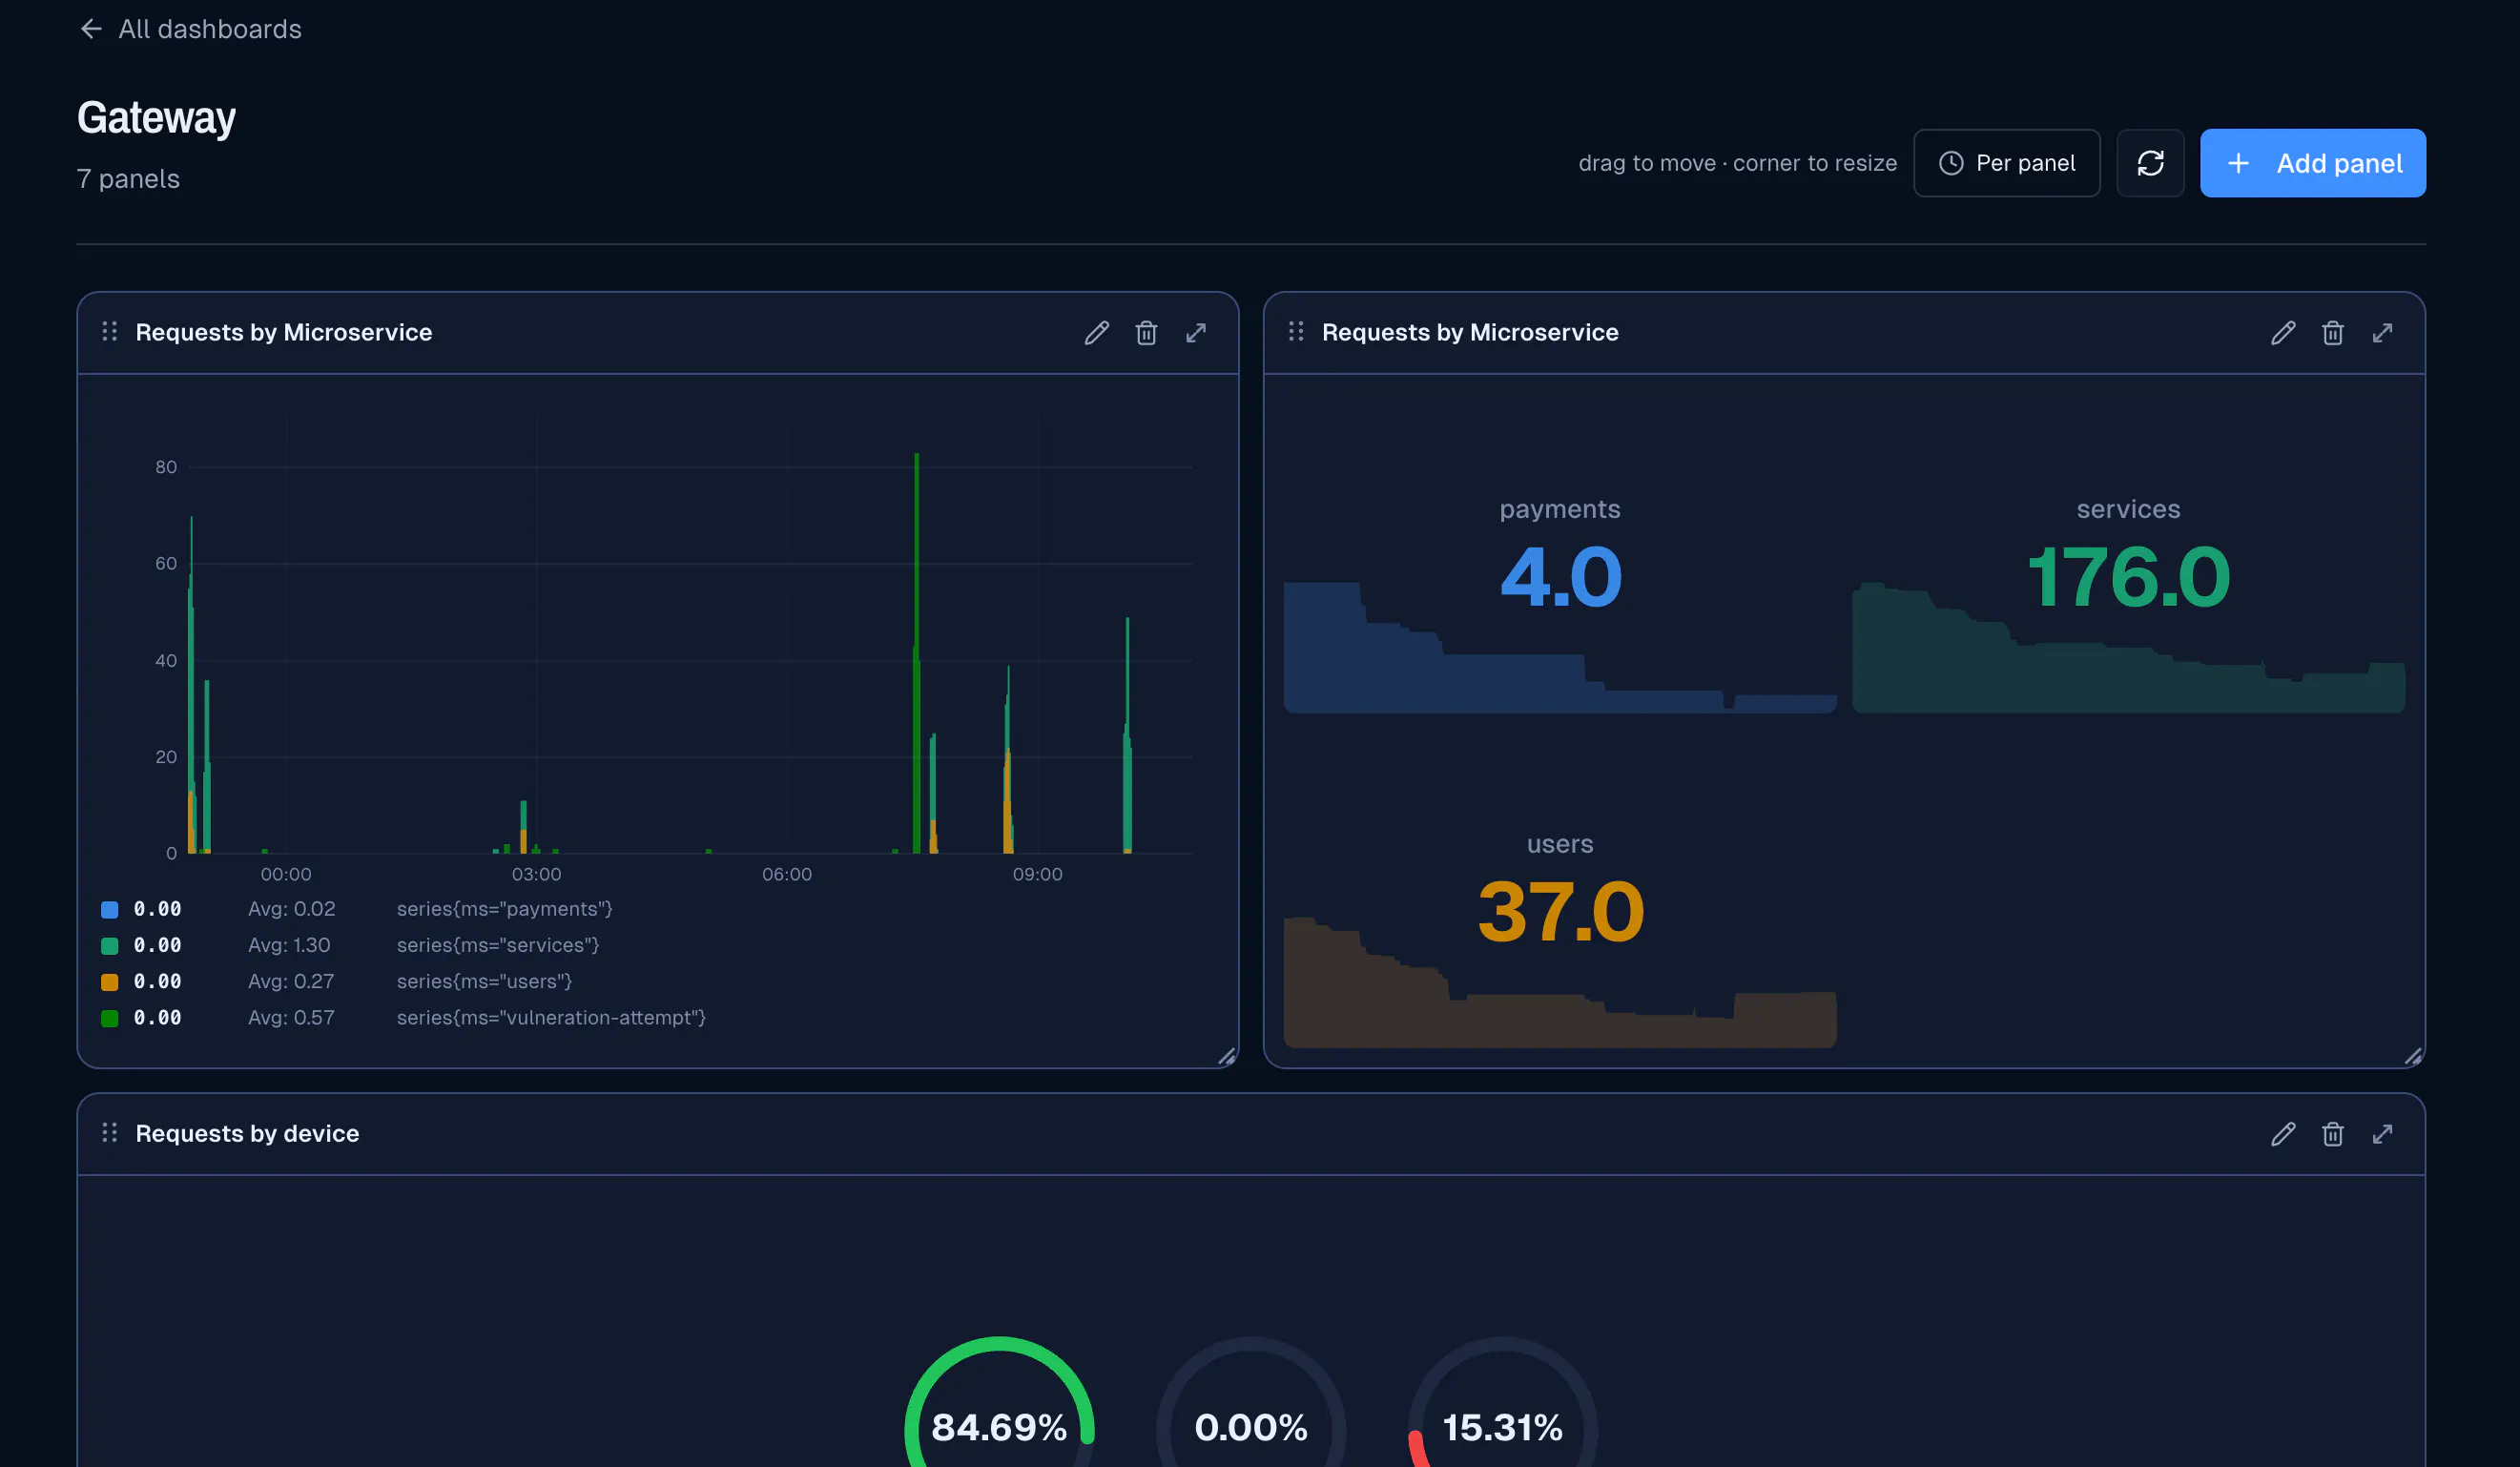Image resolution: width=2520 pixels, height=1467 pixels.
Task: Open Requests by device panel in fullscreen
Action: pos(2383,1134)
